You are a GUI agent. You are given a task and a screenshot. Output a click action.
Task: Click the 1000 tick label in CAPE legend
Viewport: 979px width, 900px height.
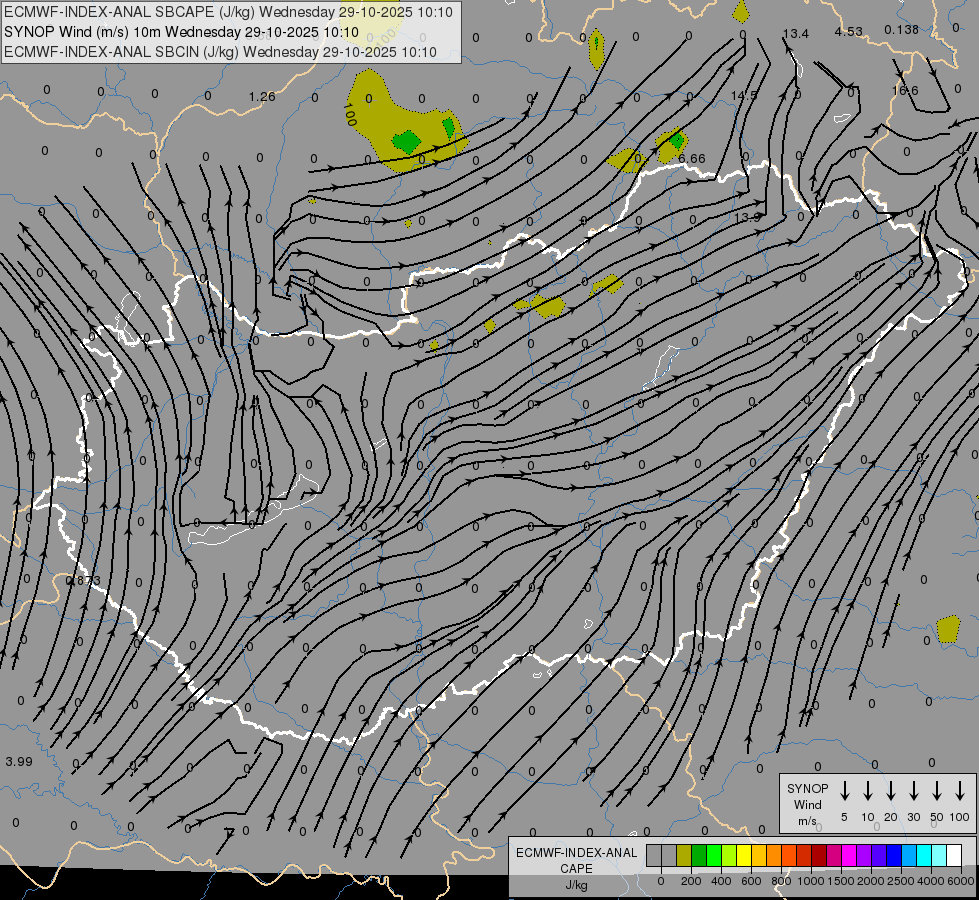(810, 881)
